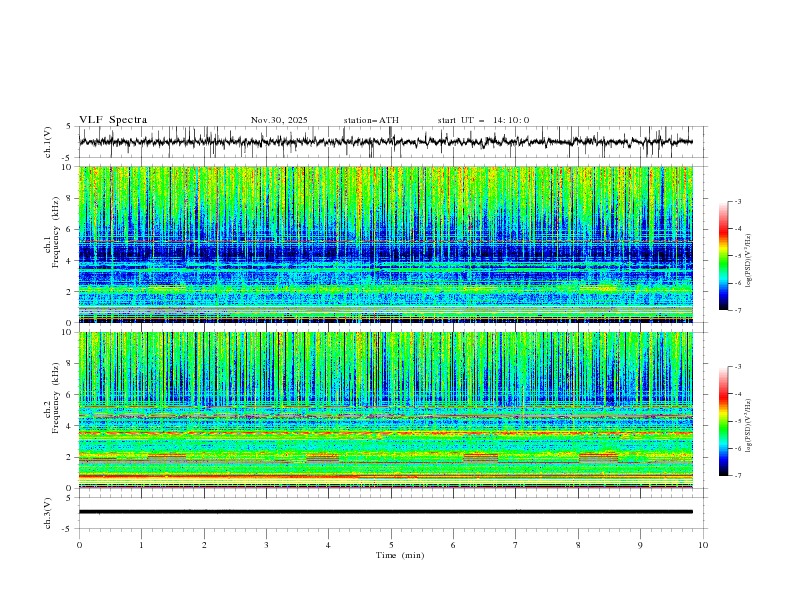The image size is (792, 612).
Task: Select the Nov.30, 2025 date label
Action: click(x=279, y=120)
